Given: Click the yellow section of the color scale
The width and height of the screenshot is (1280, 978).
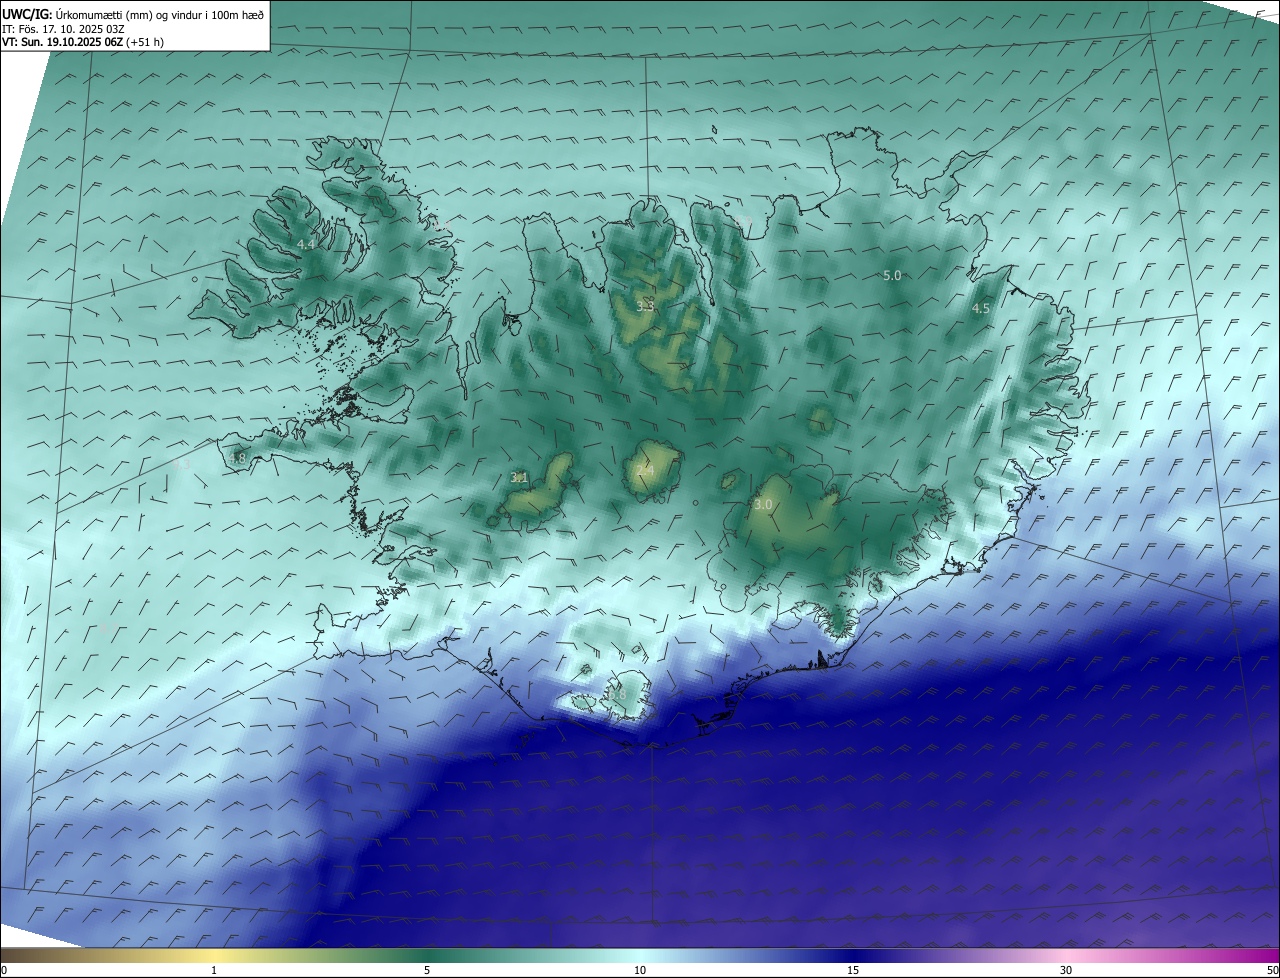Looking at the screenshot, I should point(215,955).
